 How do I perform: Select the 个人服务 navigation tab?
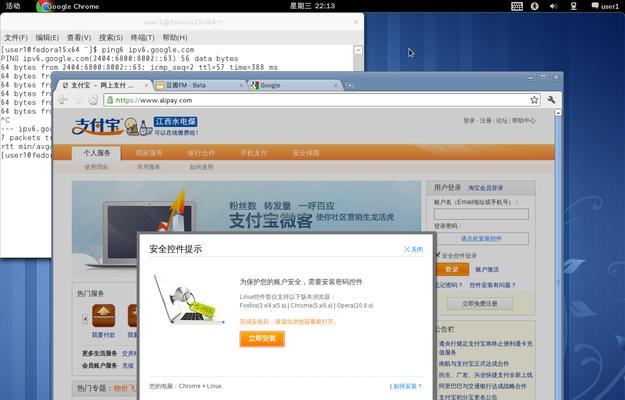click(x=96, y=153)
